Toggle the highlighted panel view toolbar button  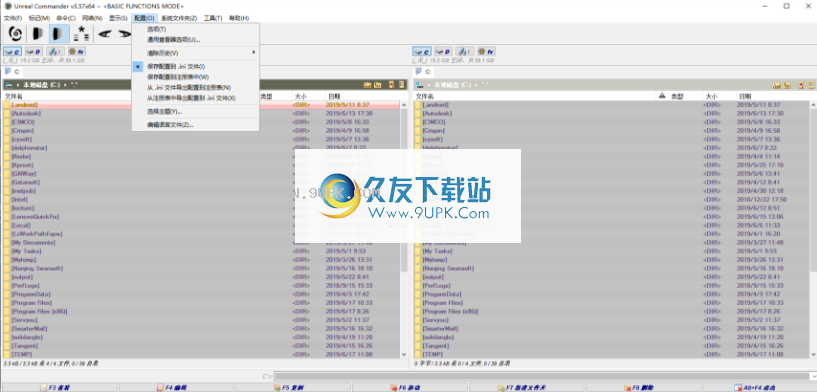coord(59,34)
